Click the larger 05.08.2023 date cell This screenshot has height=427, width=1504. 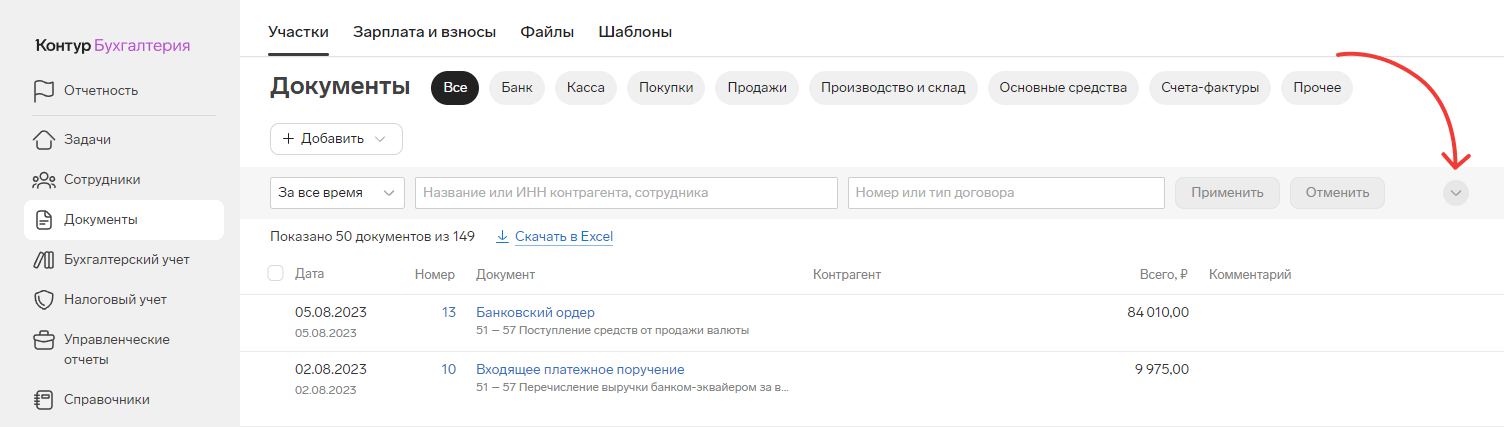331,312
